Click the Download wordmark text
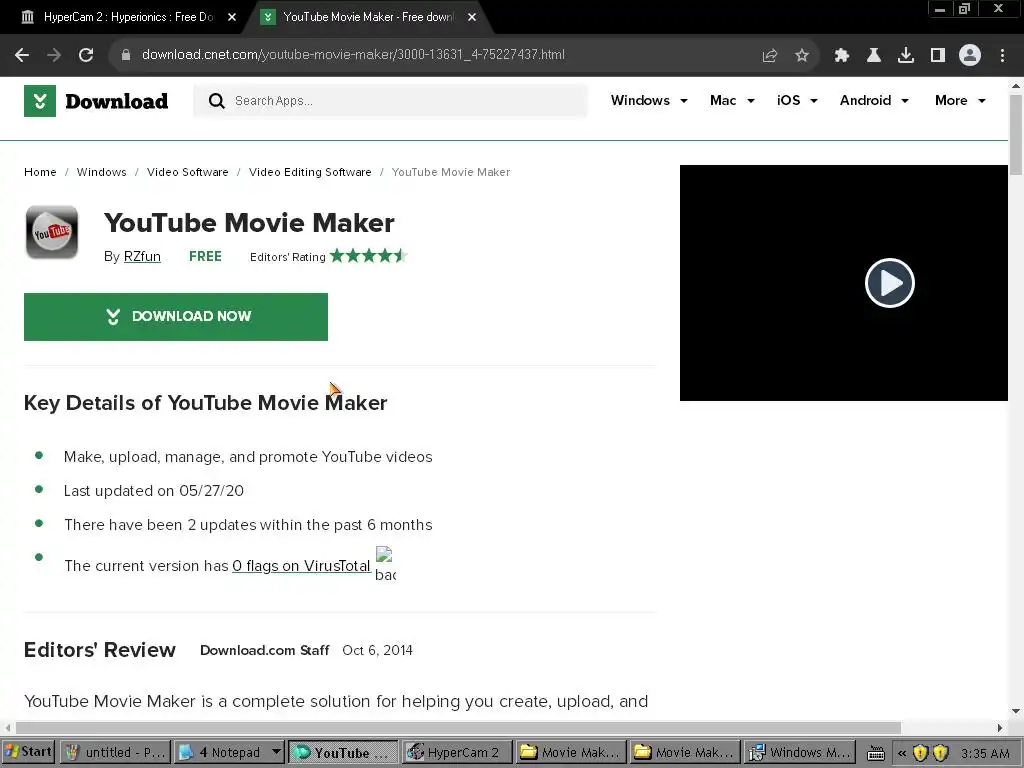 click(x=116, y=101)
